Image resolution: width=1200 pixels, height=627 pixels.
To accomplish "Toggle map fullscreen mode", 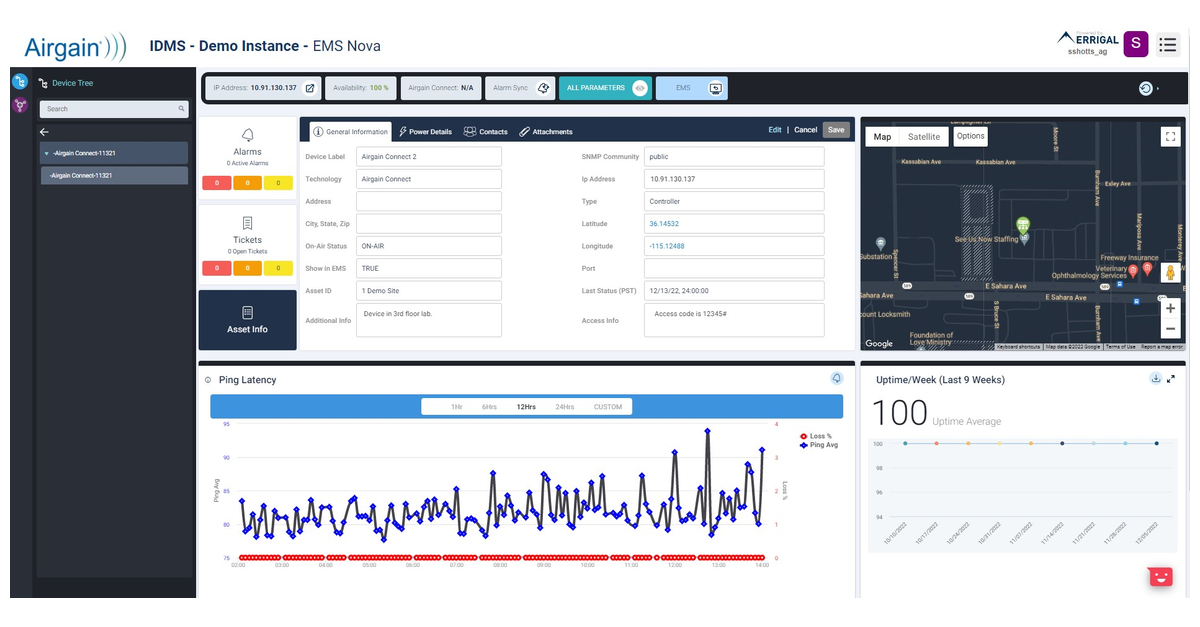I will pyautogui.click(x=1170, y=136).
